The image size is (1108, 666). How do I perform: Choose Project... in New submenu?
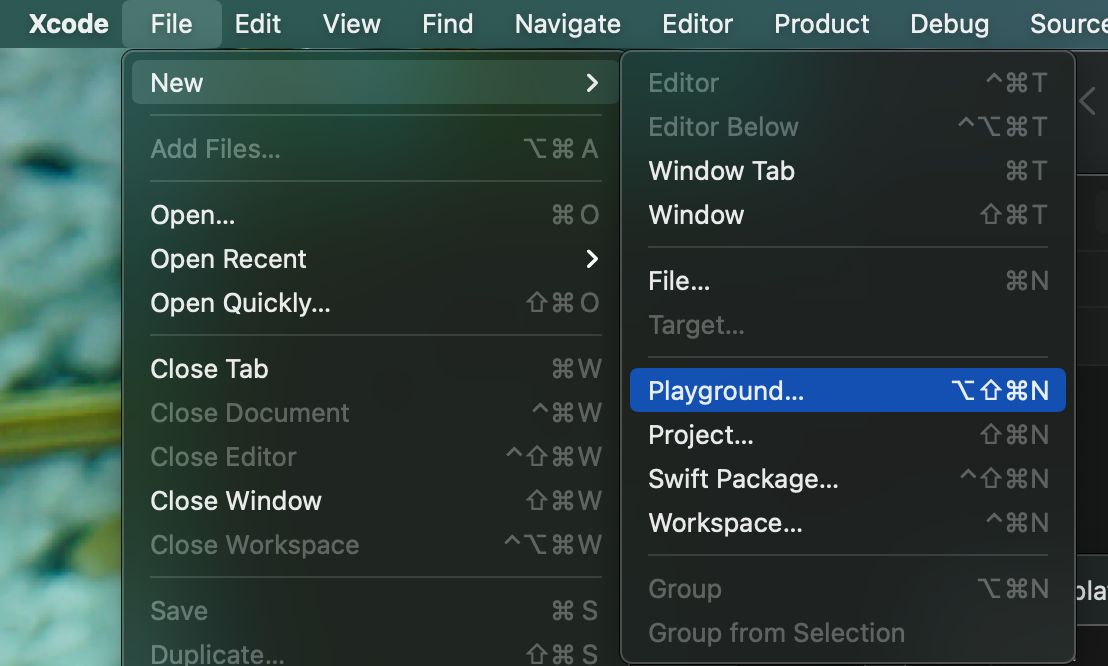(x=847, y=435)
